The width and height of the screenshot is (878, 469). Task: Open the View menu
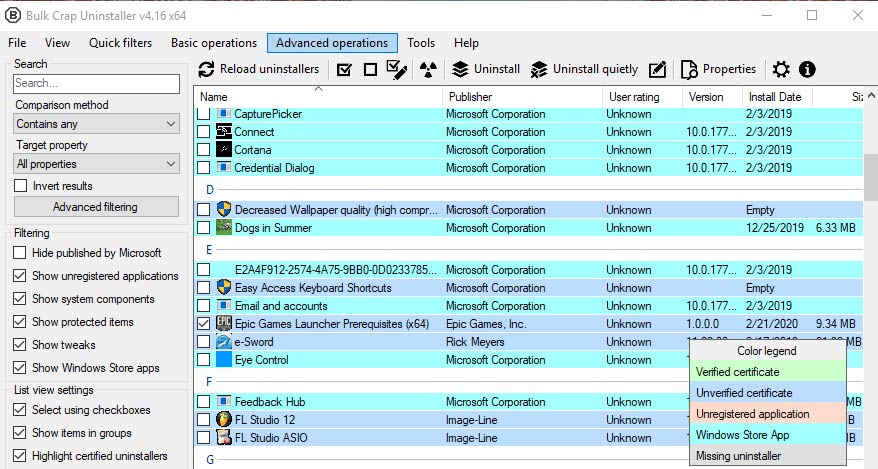point(57,43)
